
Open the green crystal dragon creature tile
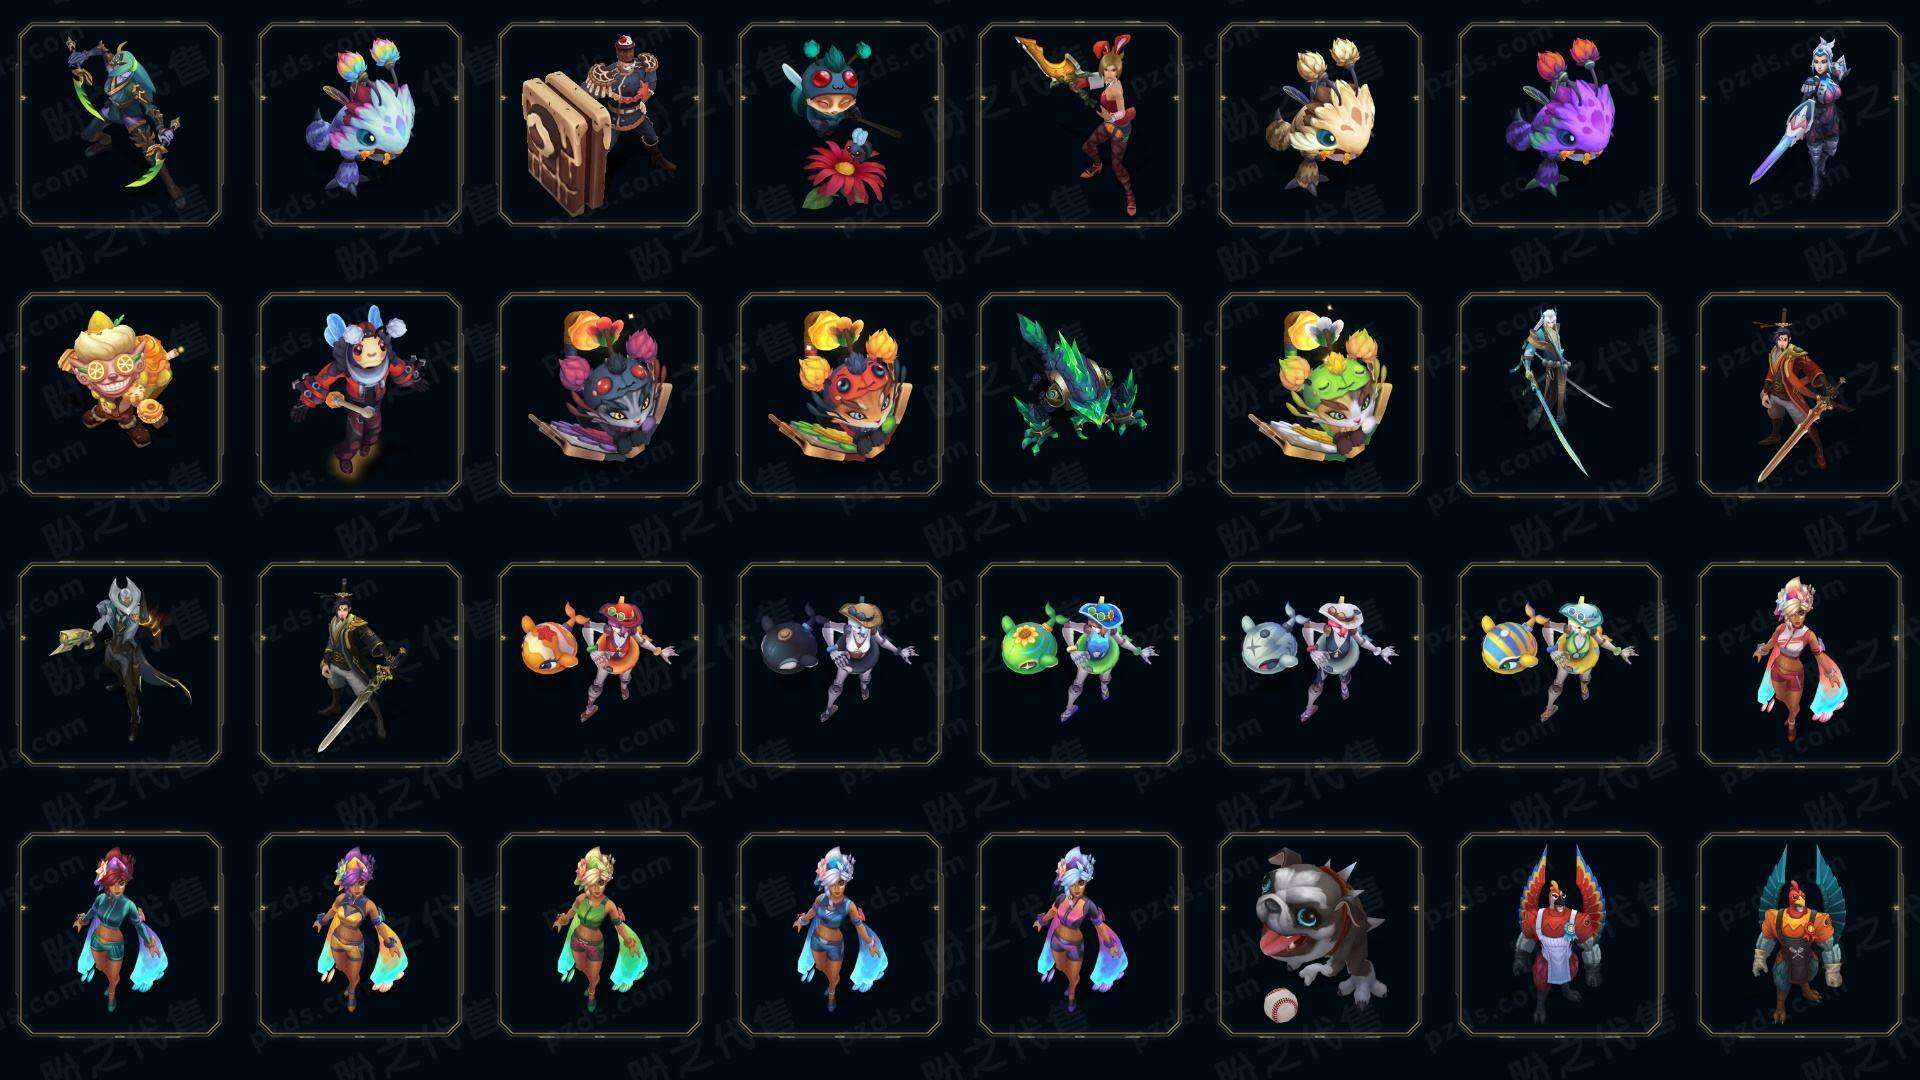1080,394
